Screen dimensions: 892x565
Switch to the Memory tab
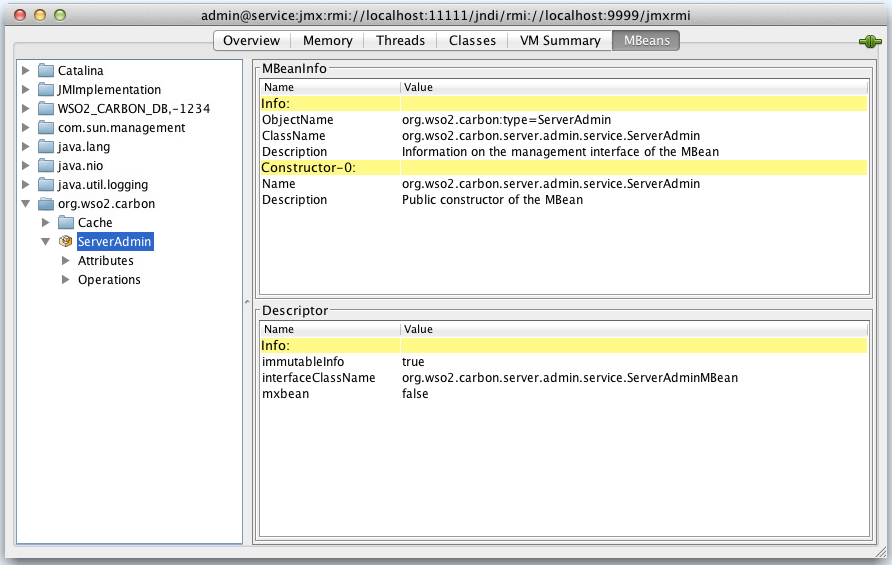[327, 41]
